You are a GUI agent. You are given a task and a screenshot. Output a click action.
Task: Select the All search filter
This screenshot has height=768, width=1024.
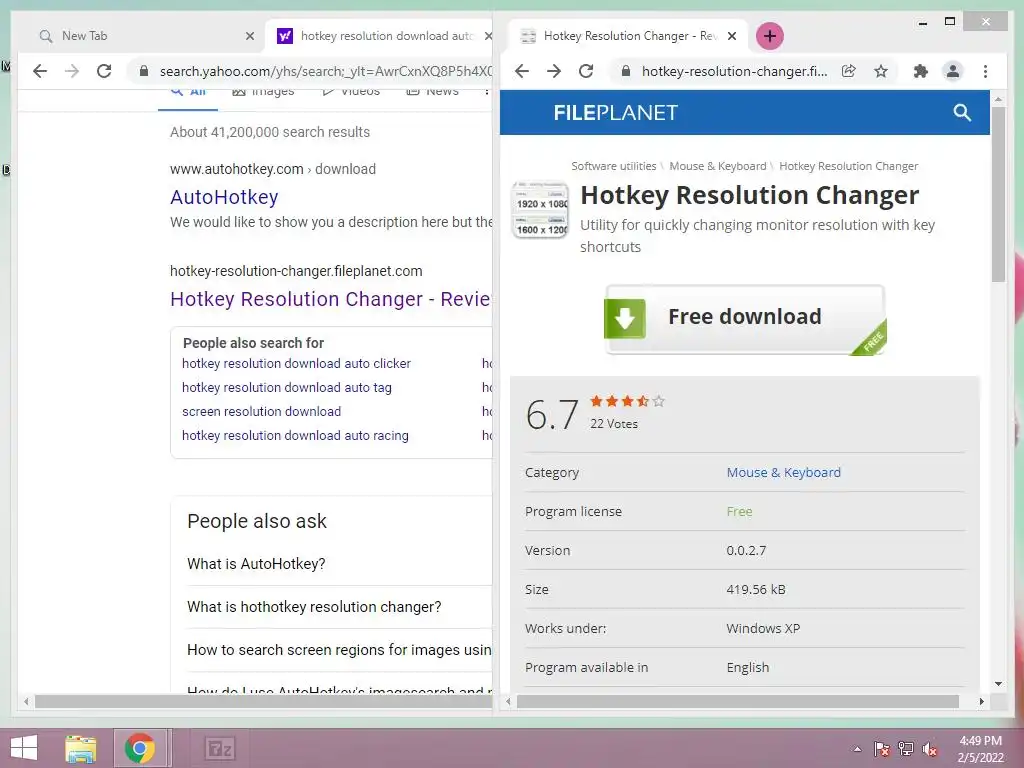click(188, 92)
